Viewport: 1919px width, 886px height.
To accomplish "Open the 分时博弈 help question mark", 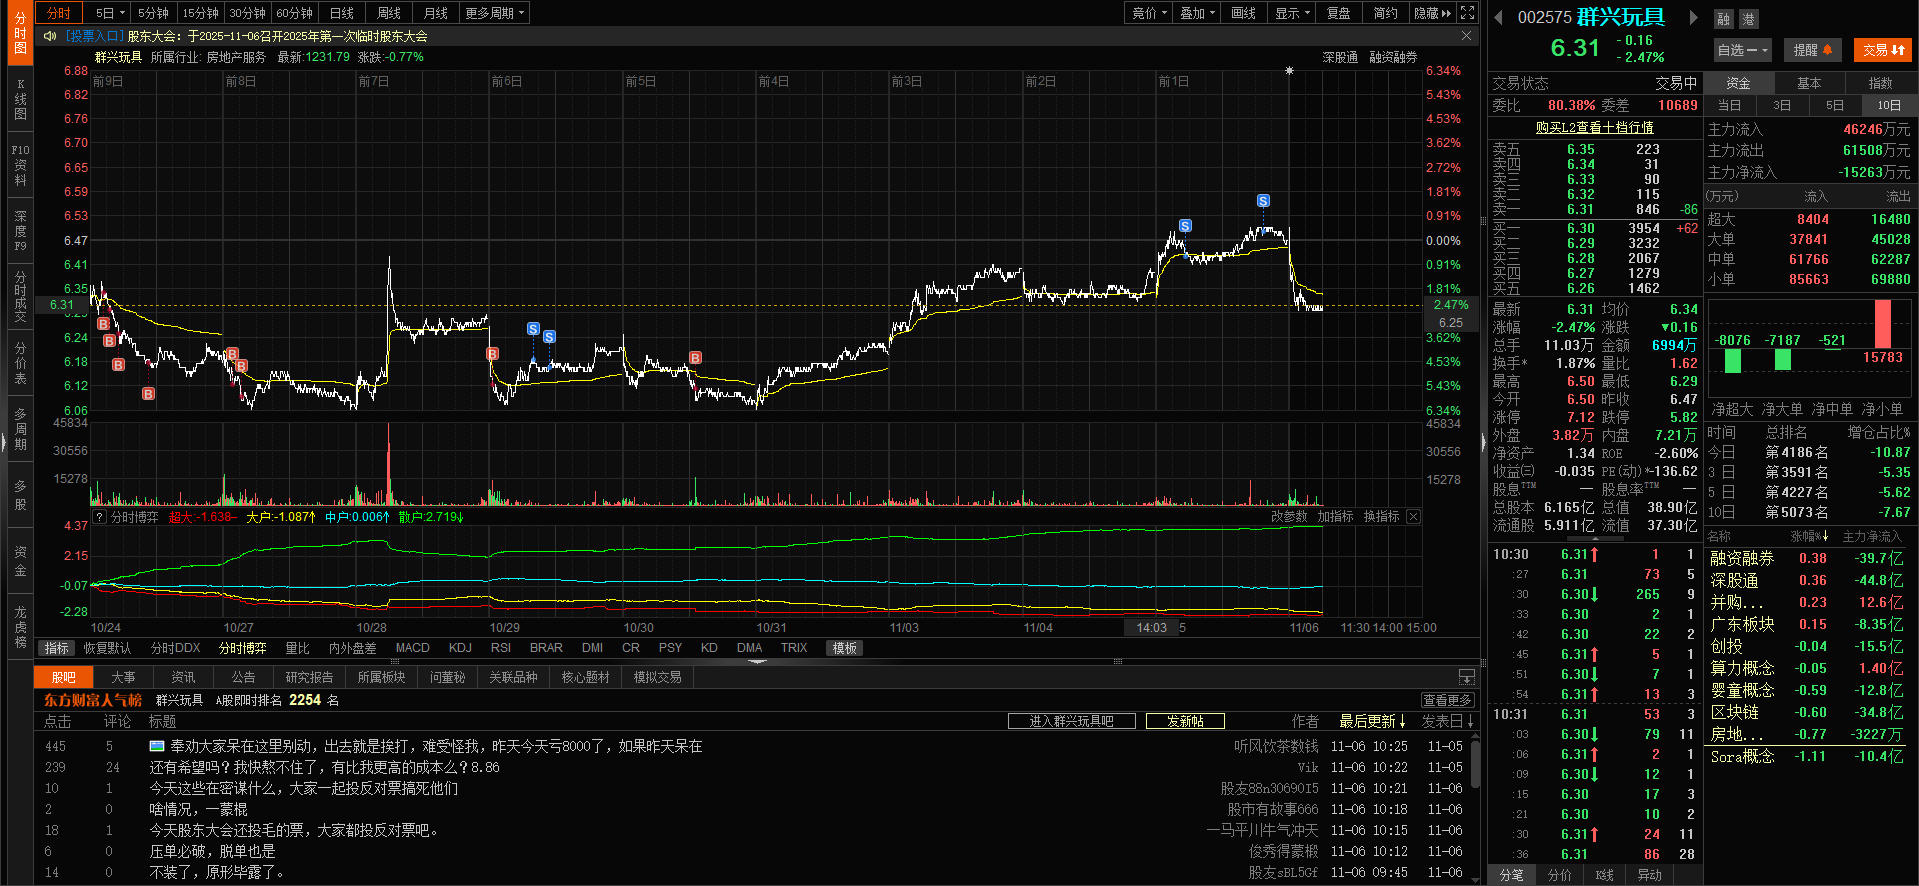I will coord(99,517).
